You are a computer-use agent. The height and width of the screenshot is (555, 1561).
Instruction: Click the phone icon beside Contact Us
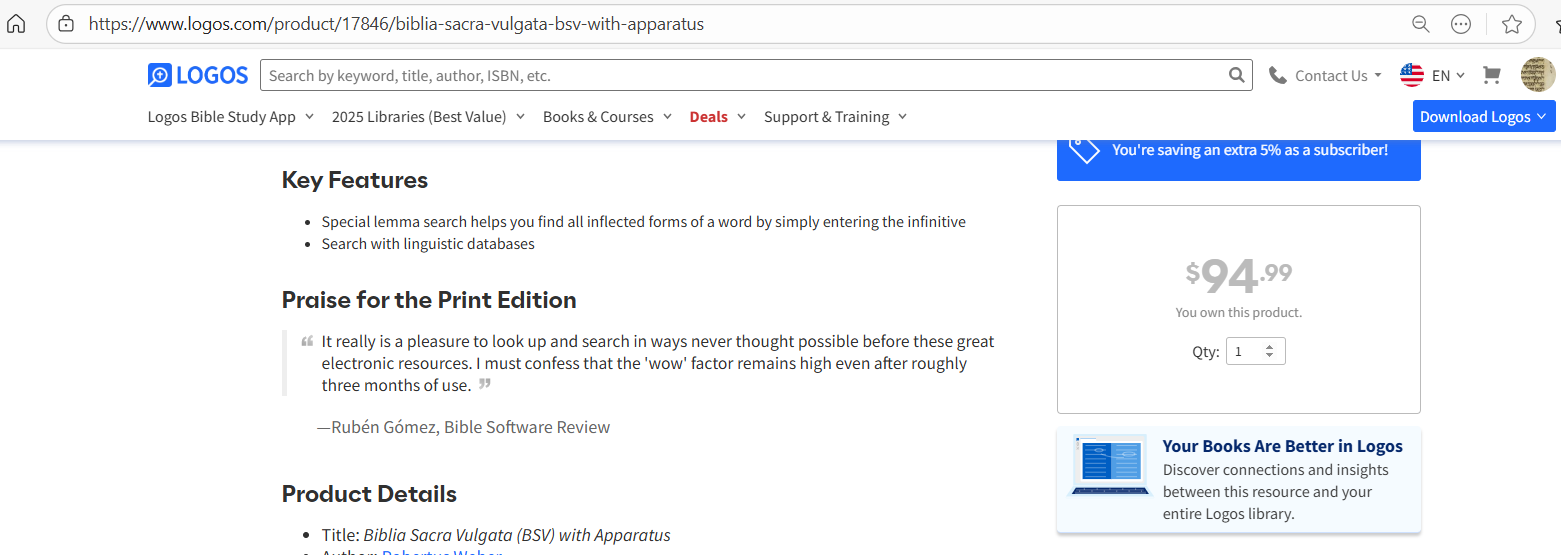tap(1277, 75)
